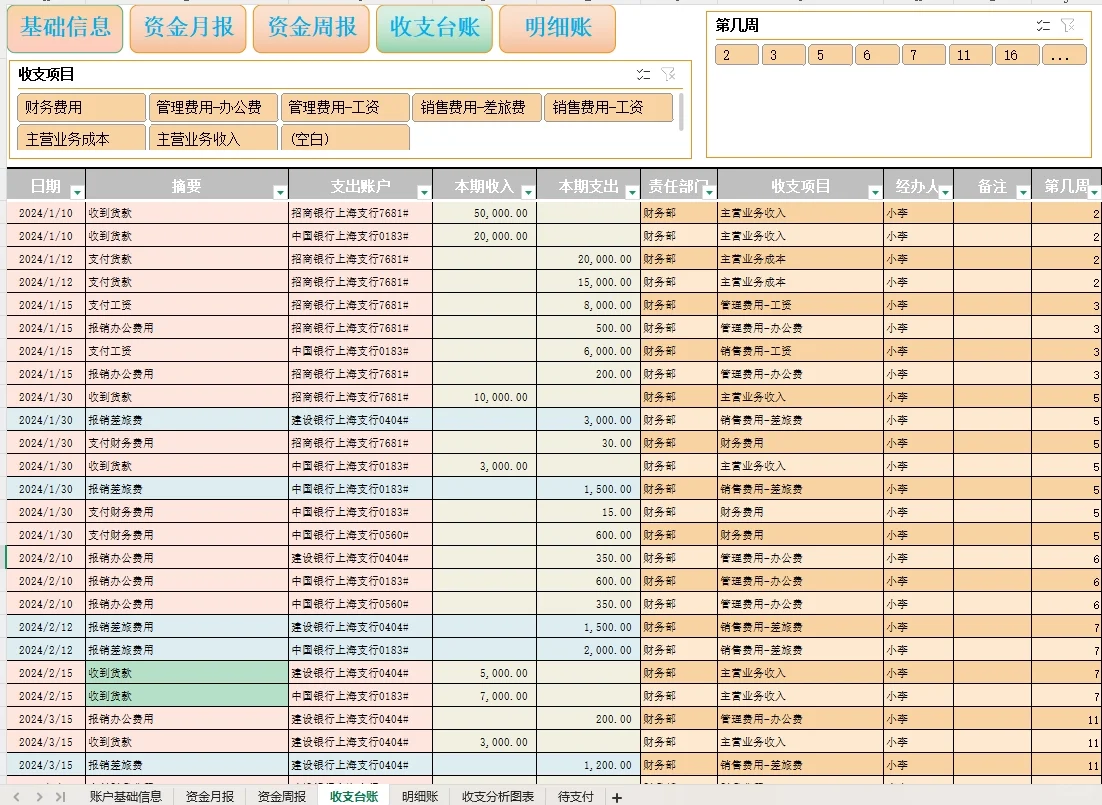Click the 收支项目 slicer vertical scrollbar
1102x805 pixels.
pos(681,112)
